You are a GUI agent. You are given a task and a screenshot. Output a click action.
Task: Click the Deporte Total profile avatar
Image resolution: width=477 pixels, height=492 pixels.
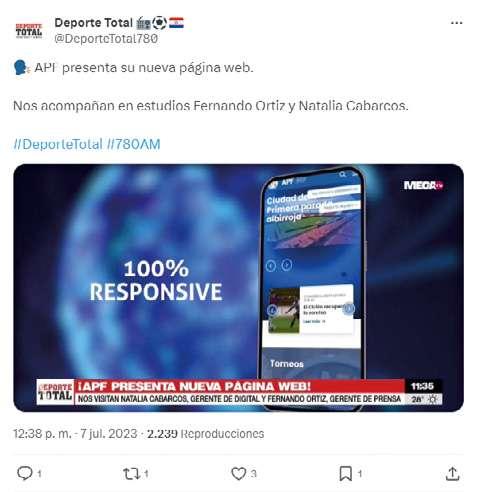[x=29, y=31]
